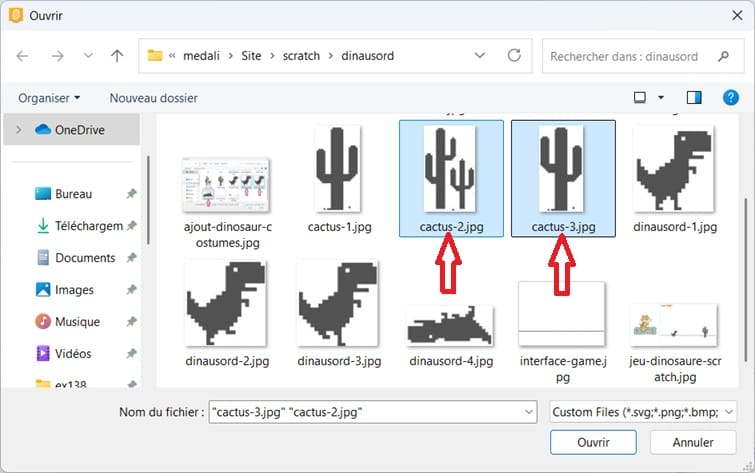Open Bureau in the sidebar
This screenshot has width=755, height=473.
coord(73,194)
